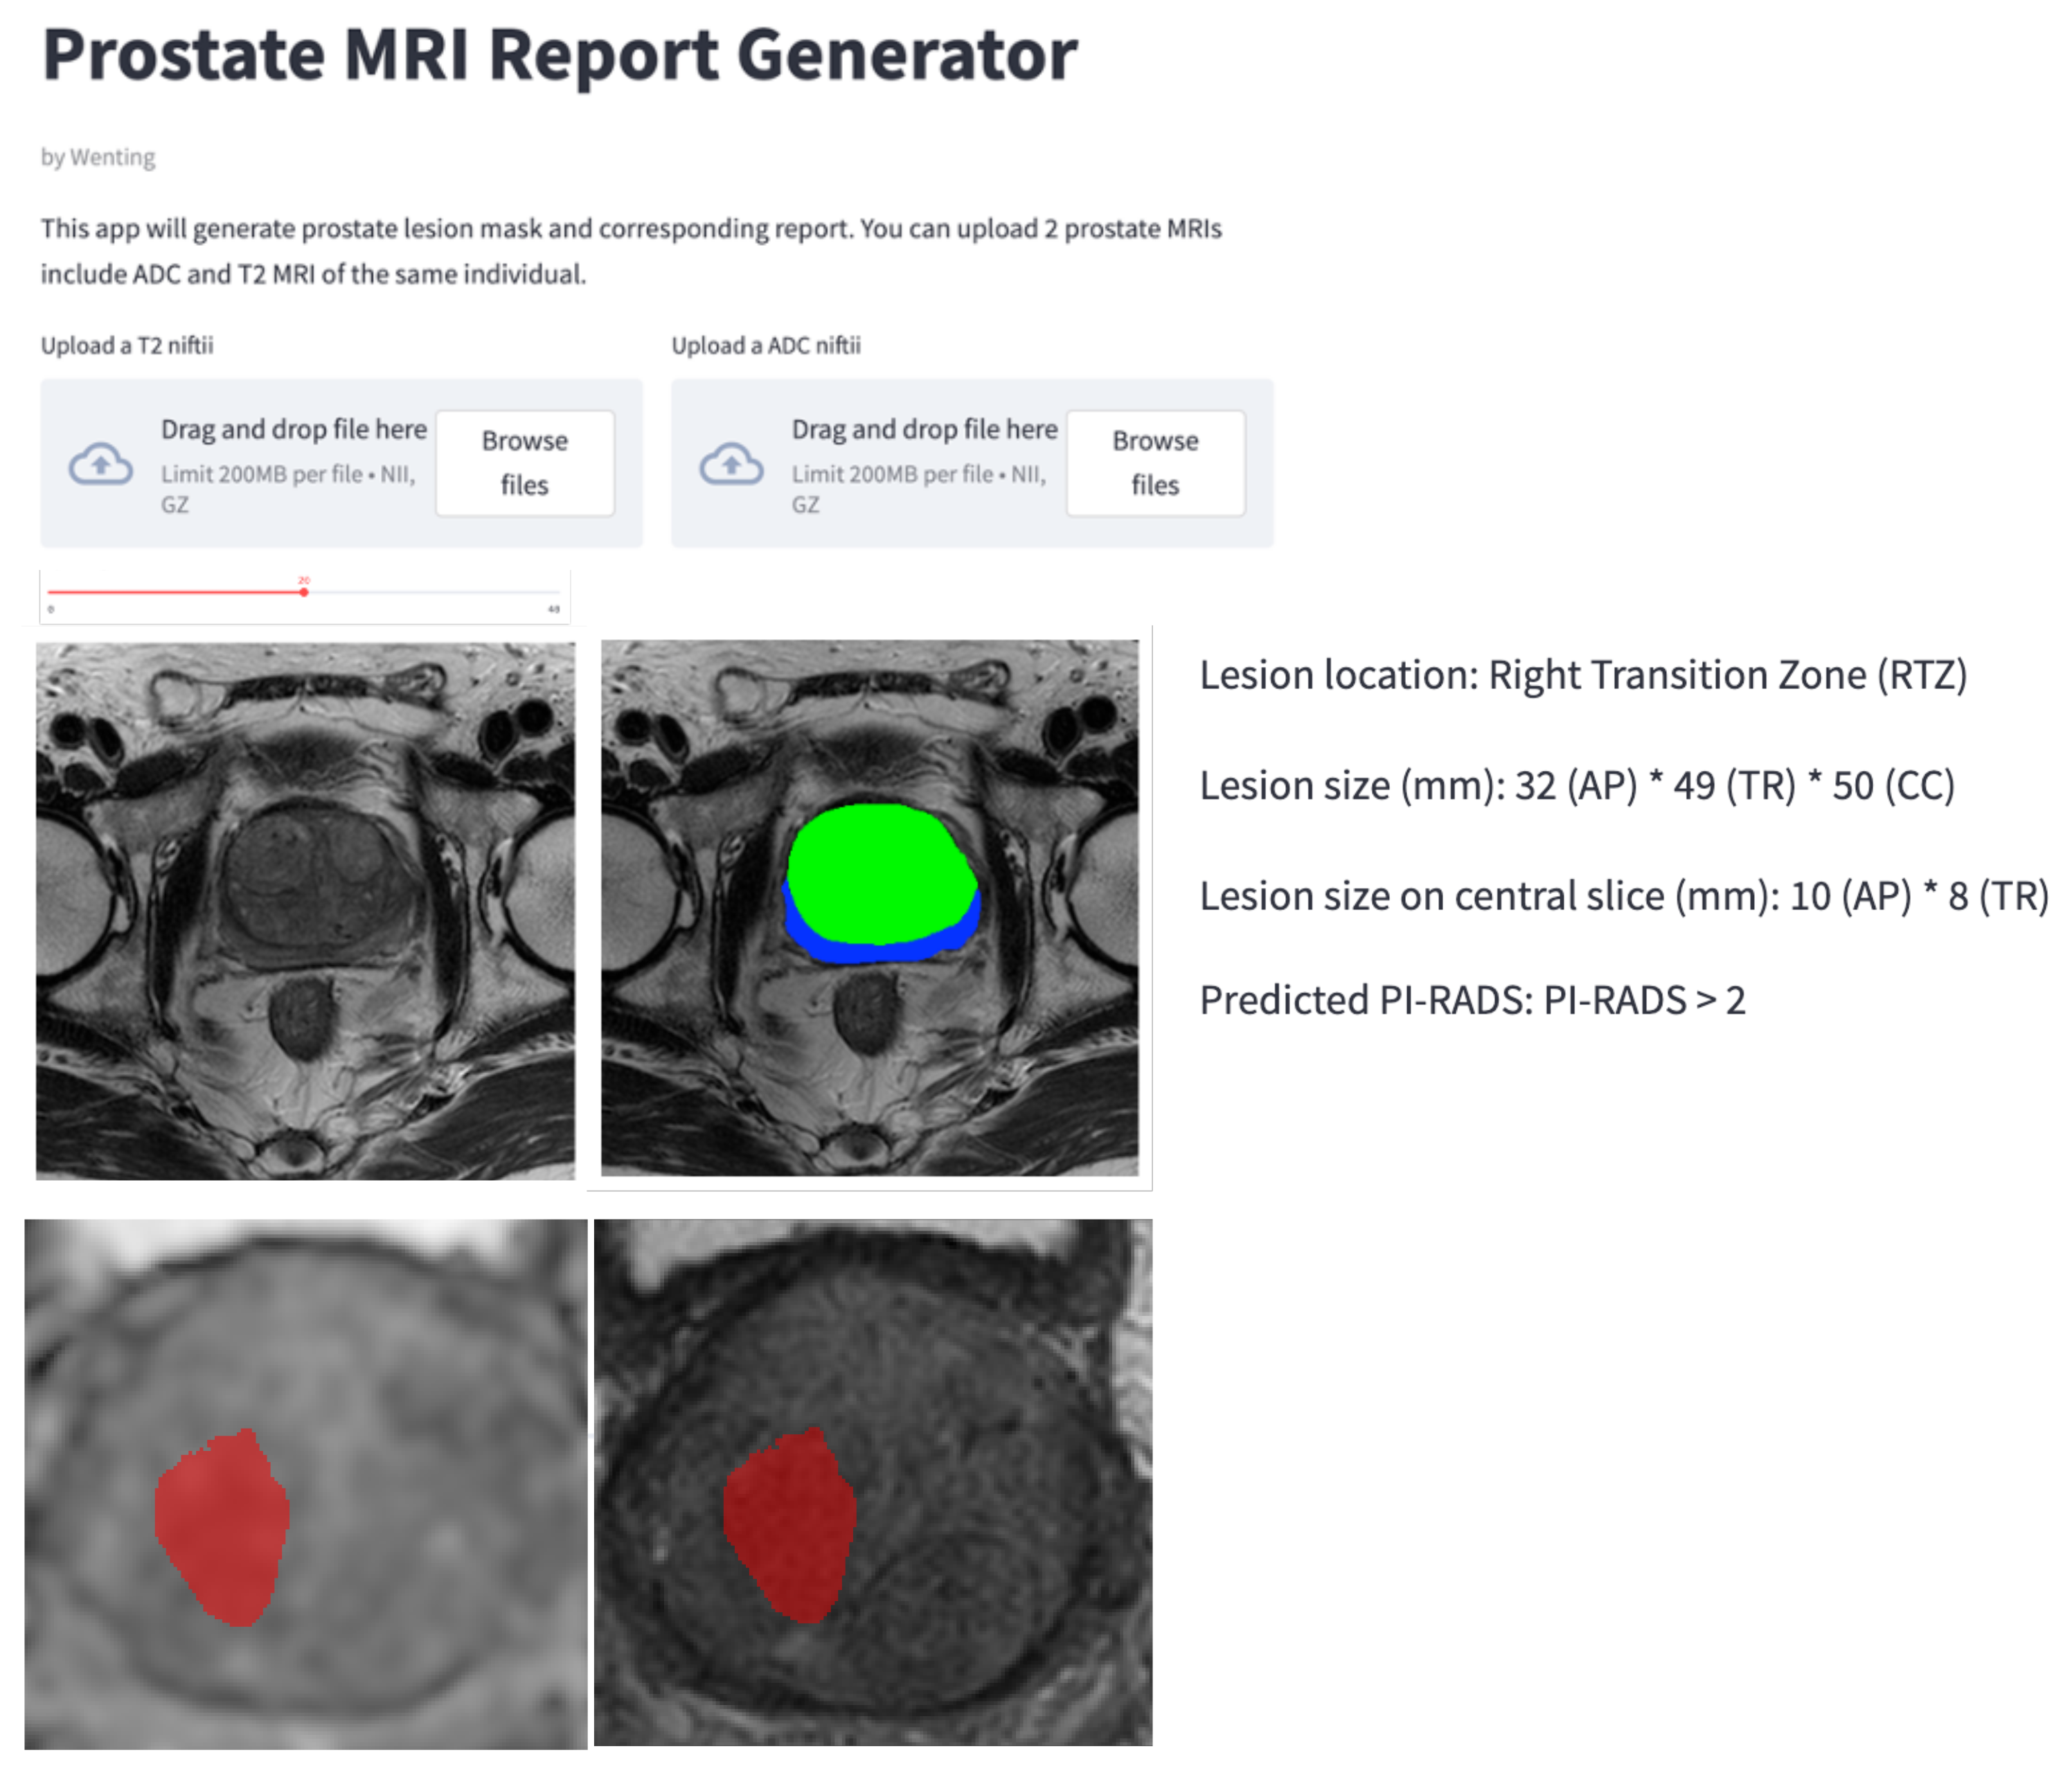Click the 'by Wenting' author caption

tap(98, 157)
